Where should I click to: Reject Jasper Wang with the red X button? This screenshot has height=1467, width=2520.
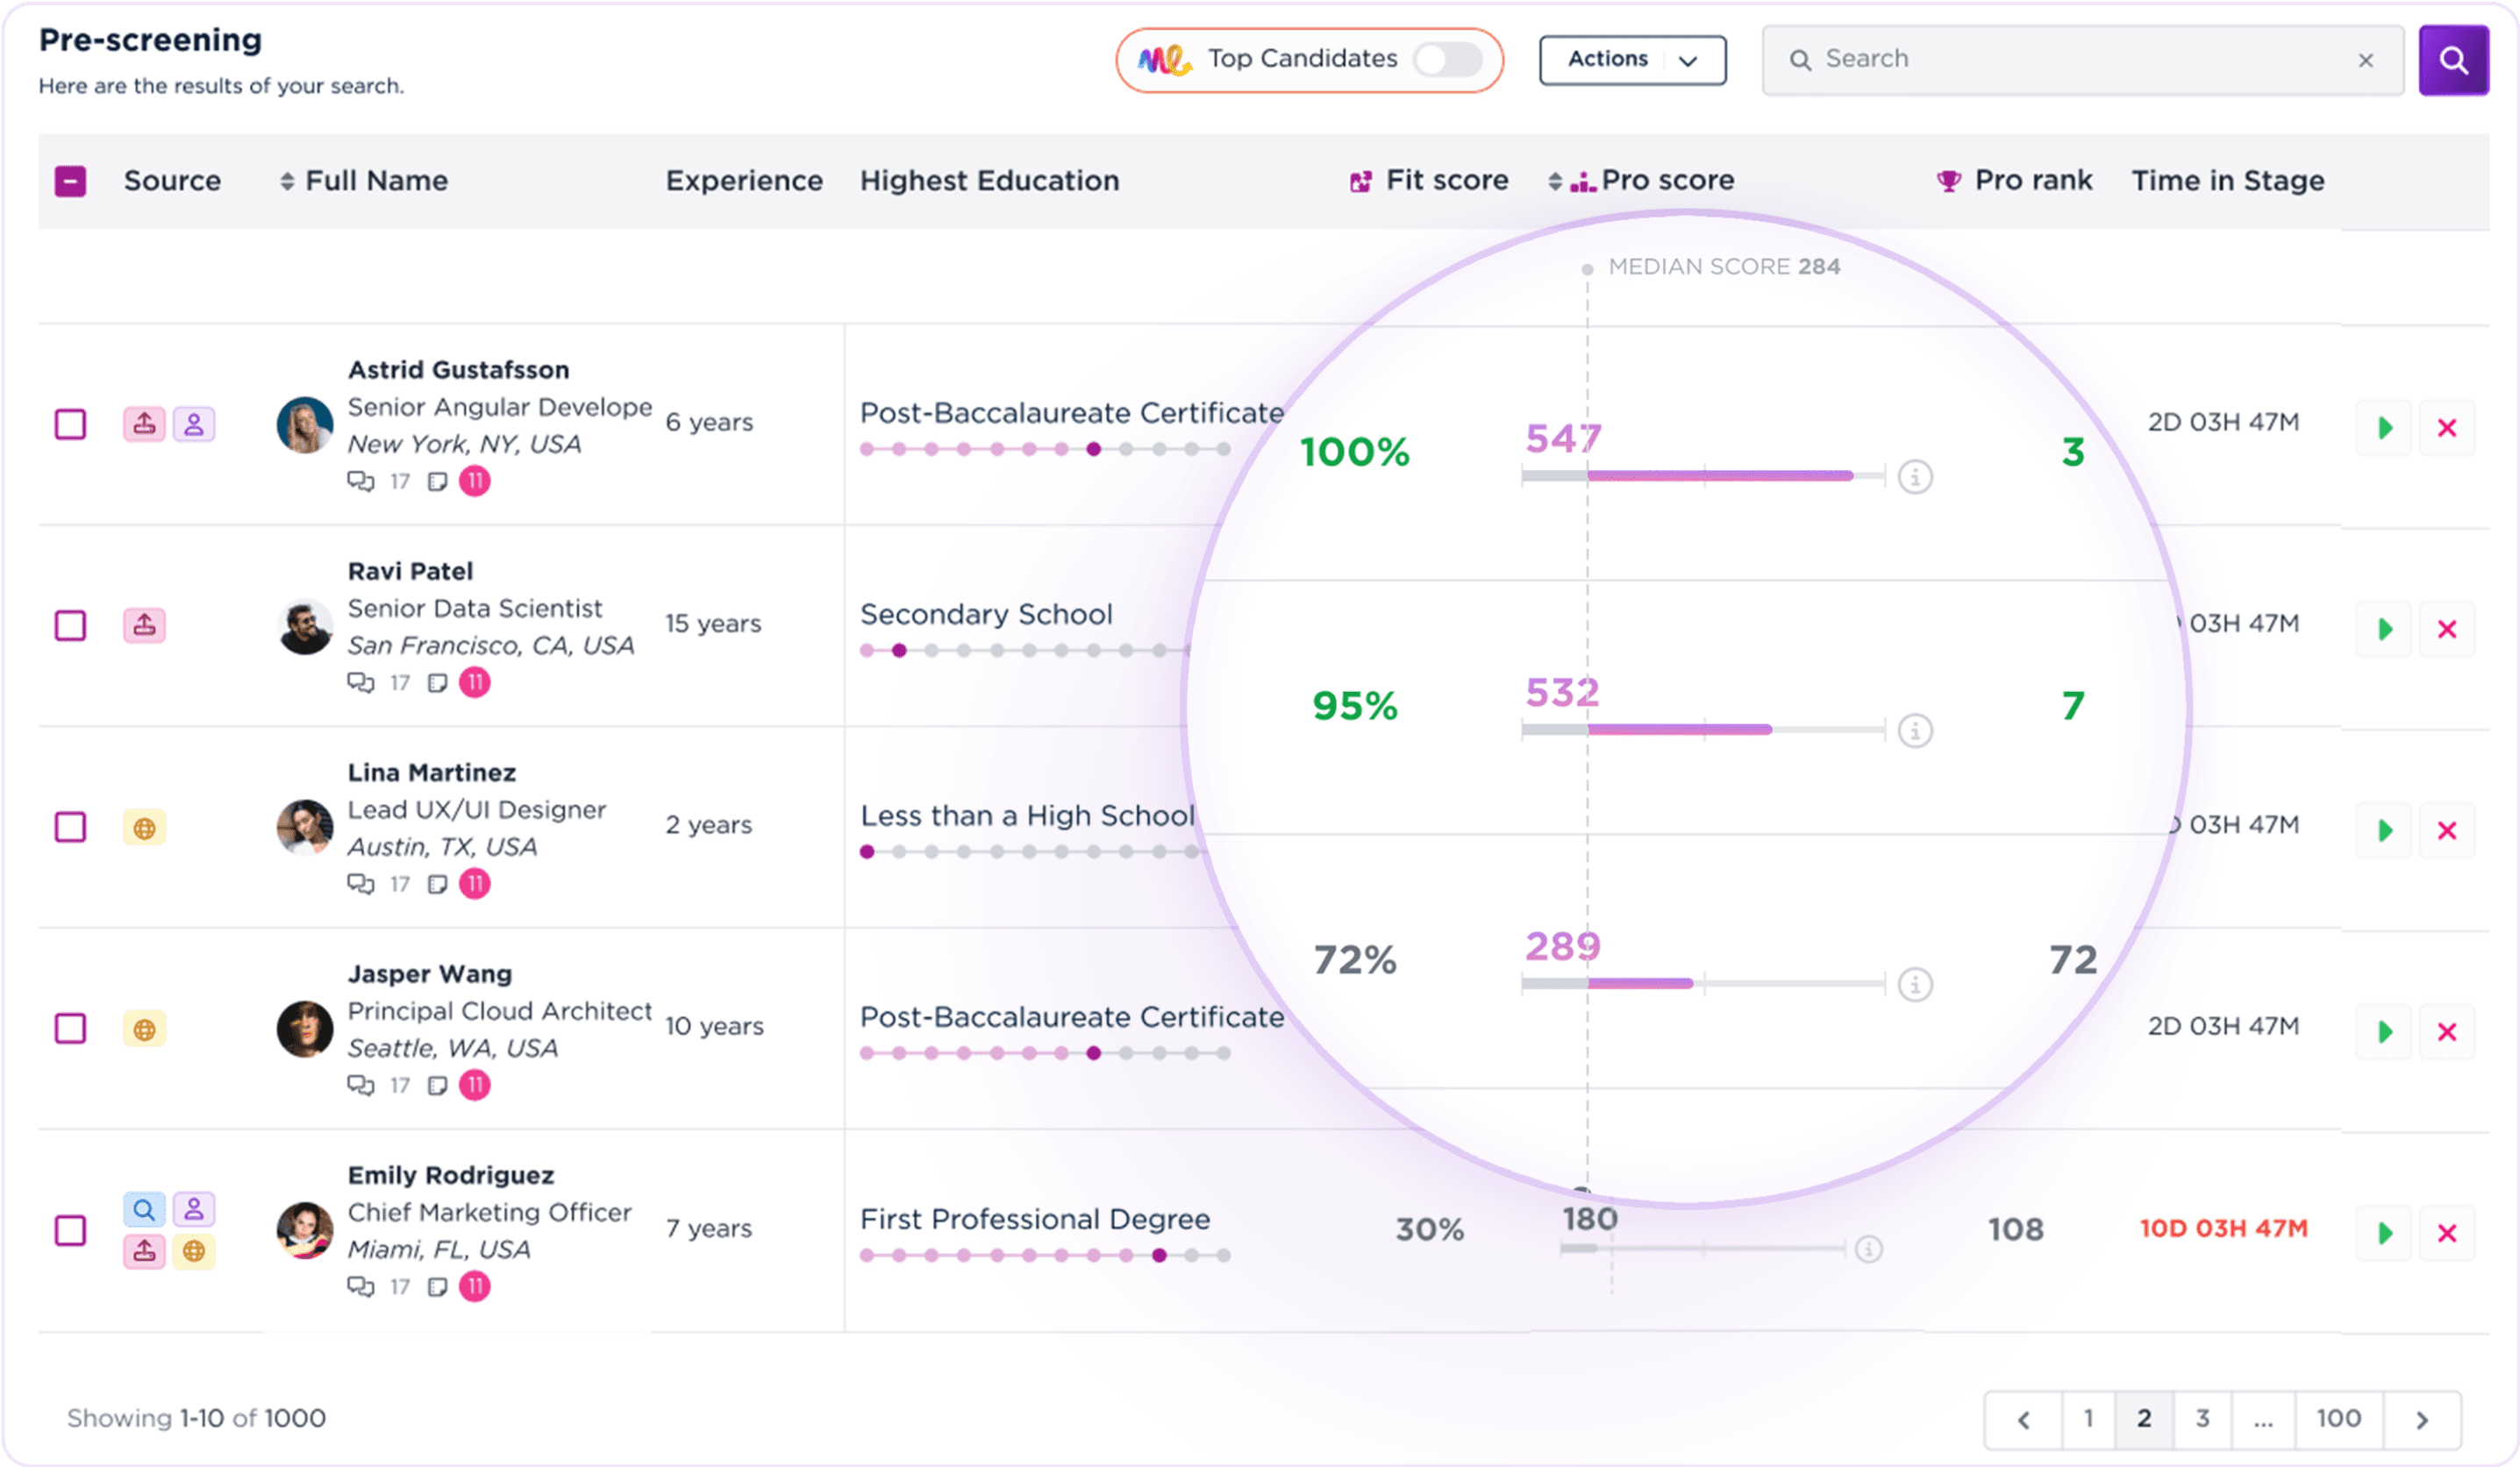point(2447,1031)
